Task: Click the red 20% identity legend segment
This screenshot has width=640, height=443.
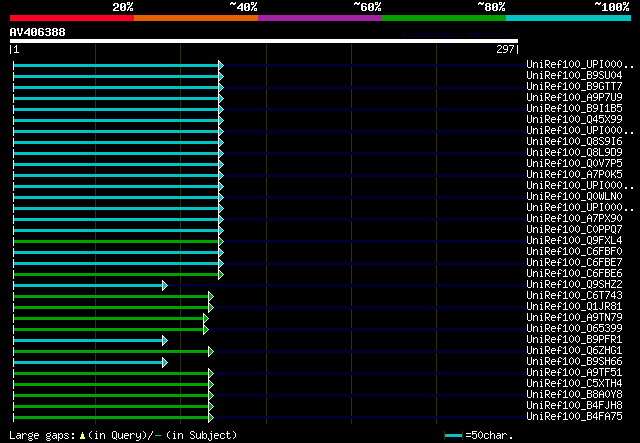Action: [x=72, y=18]
